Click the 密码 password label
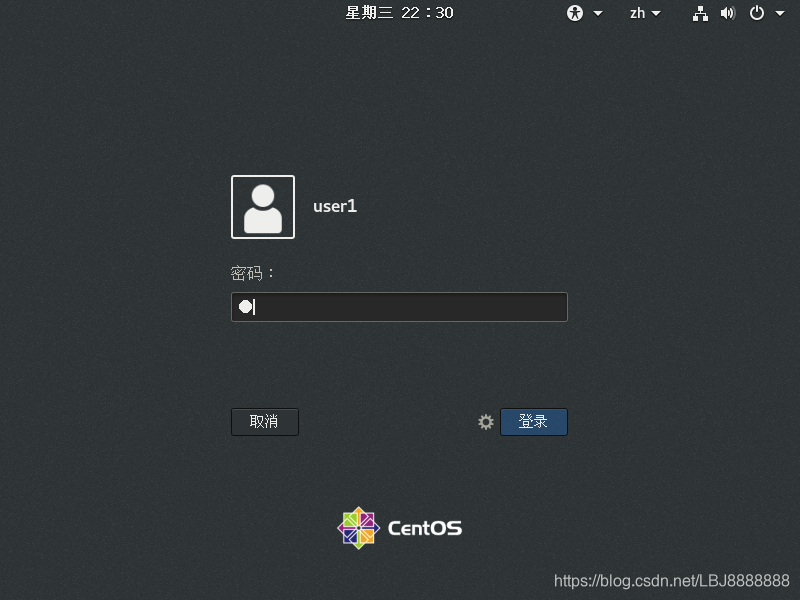Viewport: 800px width, 600px height. click(252, 273)
